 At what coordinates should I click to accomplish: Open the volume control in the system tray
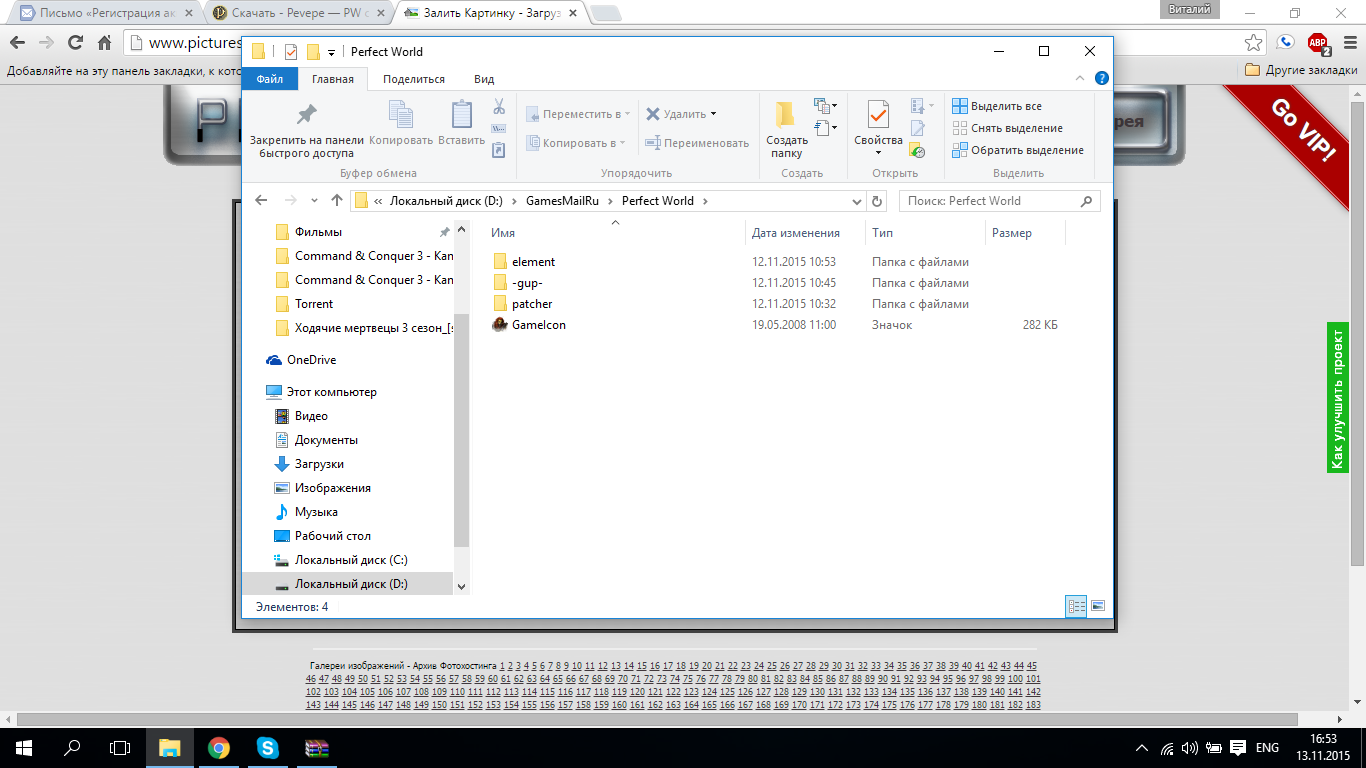(1190, 748)
